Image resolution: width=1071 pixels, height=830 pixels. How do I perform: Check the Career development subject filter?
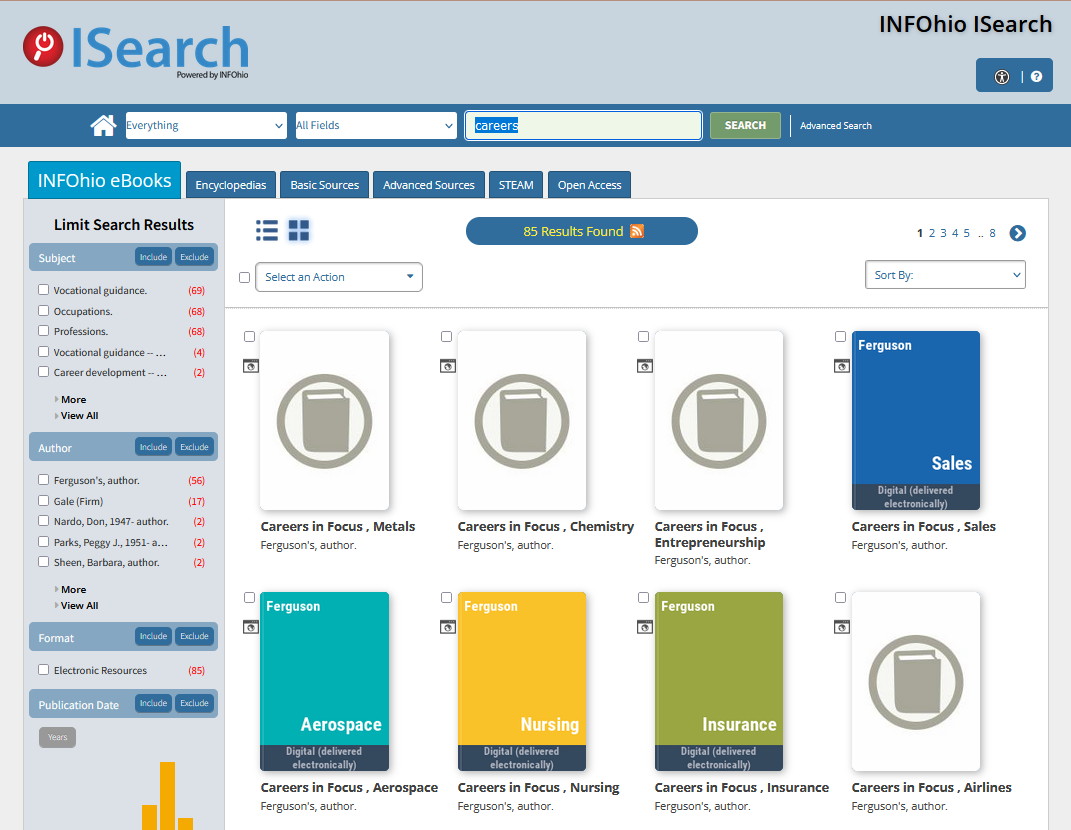44,372
